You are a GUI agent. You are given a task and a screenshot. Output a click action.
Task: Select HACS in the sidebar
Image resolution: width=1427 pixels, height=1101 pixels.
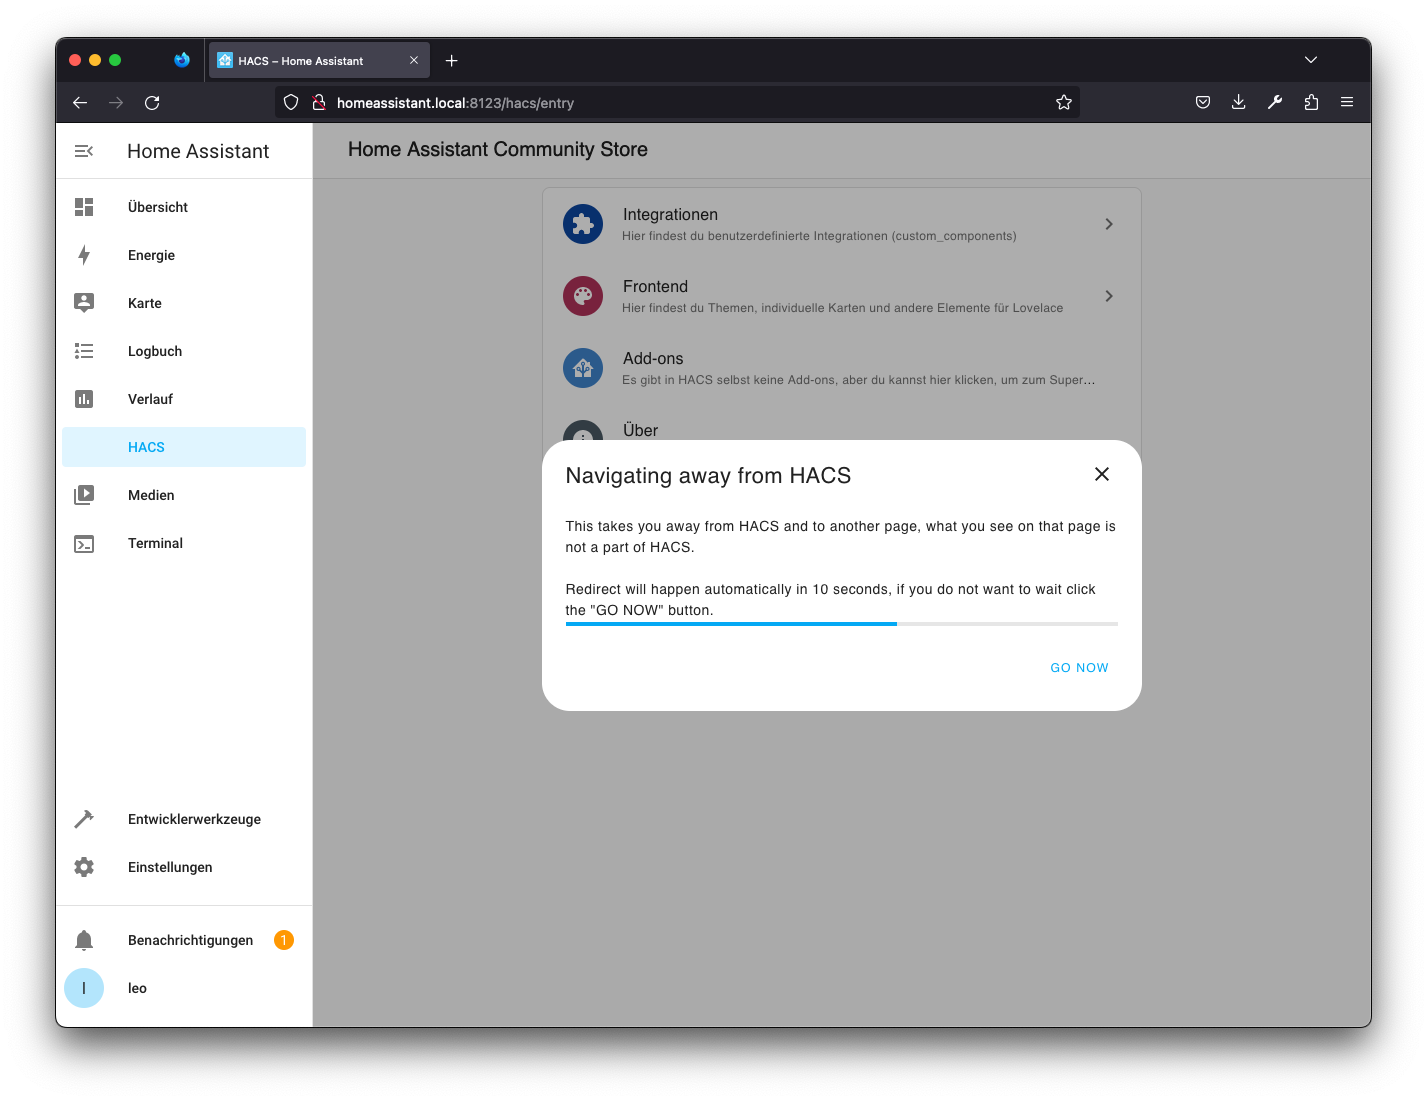(184, 447)
